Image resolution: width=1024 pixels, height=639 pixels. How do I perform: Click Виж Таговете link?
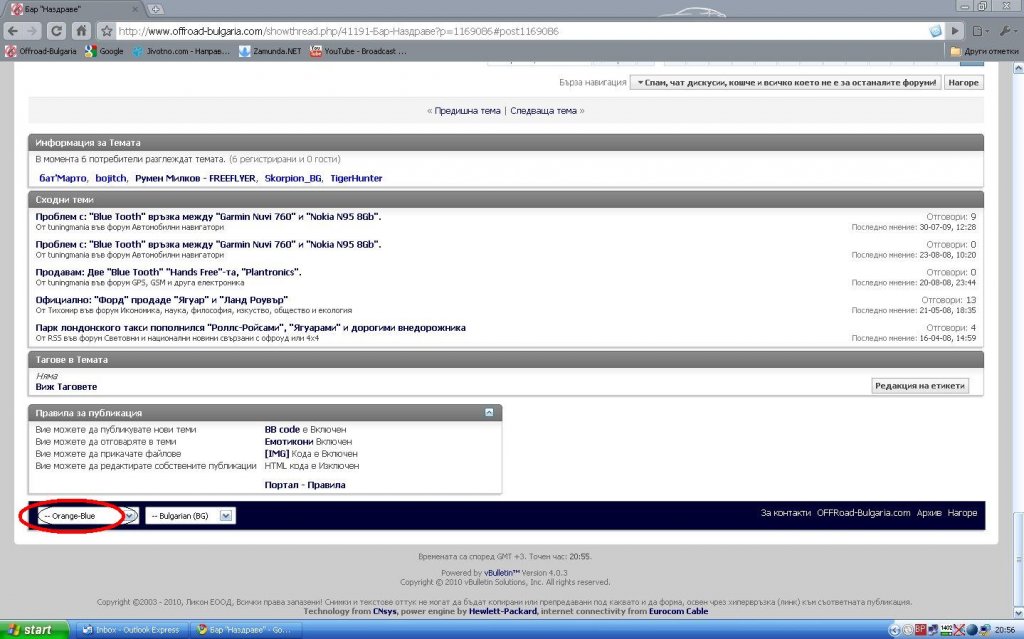click(x=66, y=387)
